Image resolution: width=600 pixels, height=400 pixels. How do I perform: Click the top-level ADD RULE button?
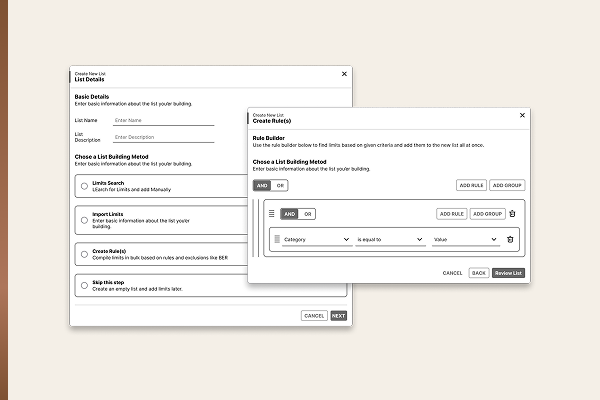pos(471,186)
